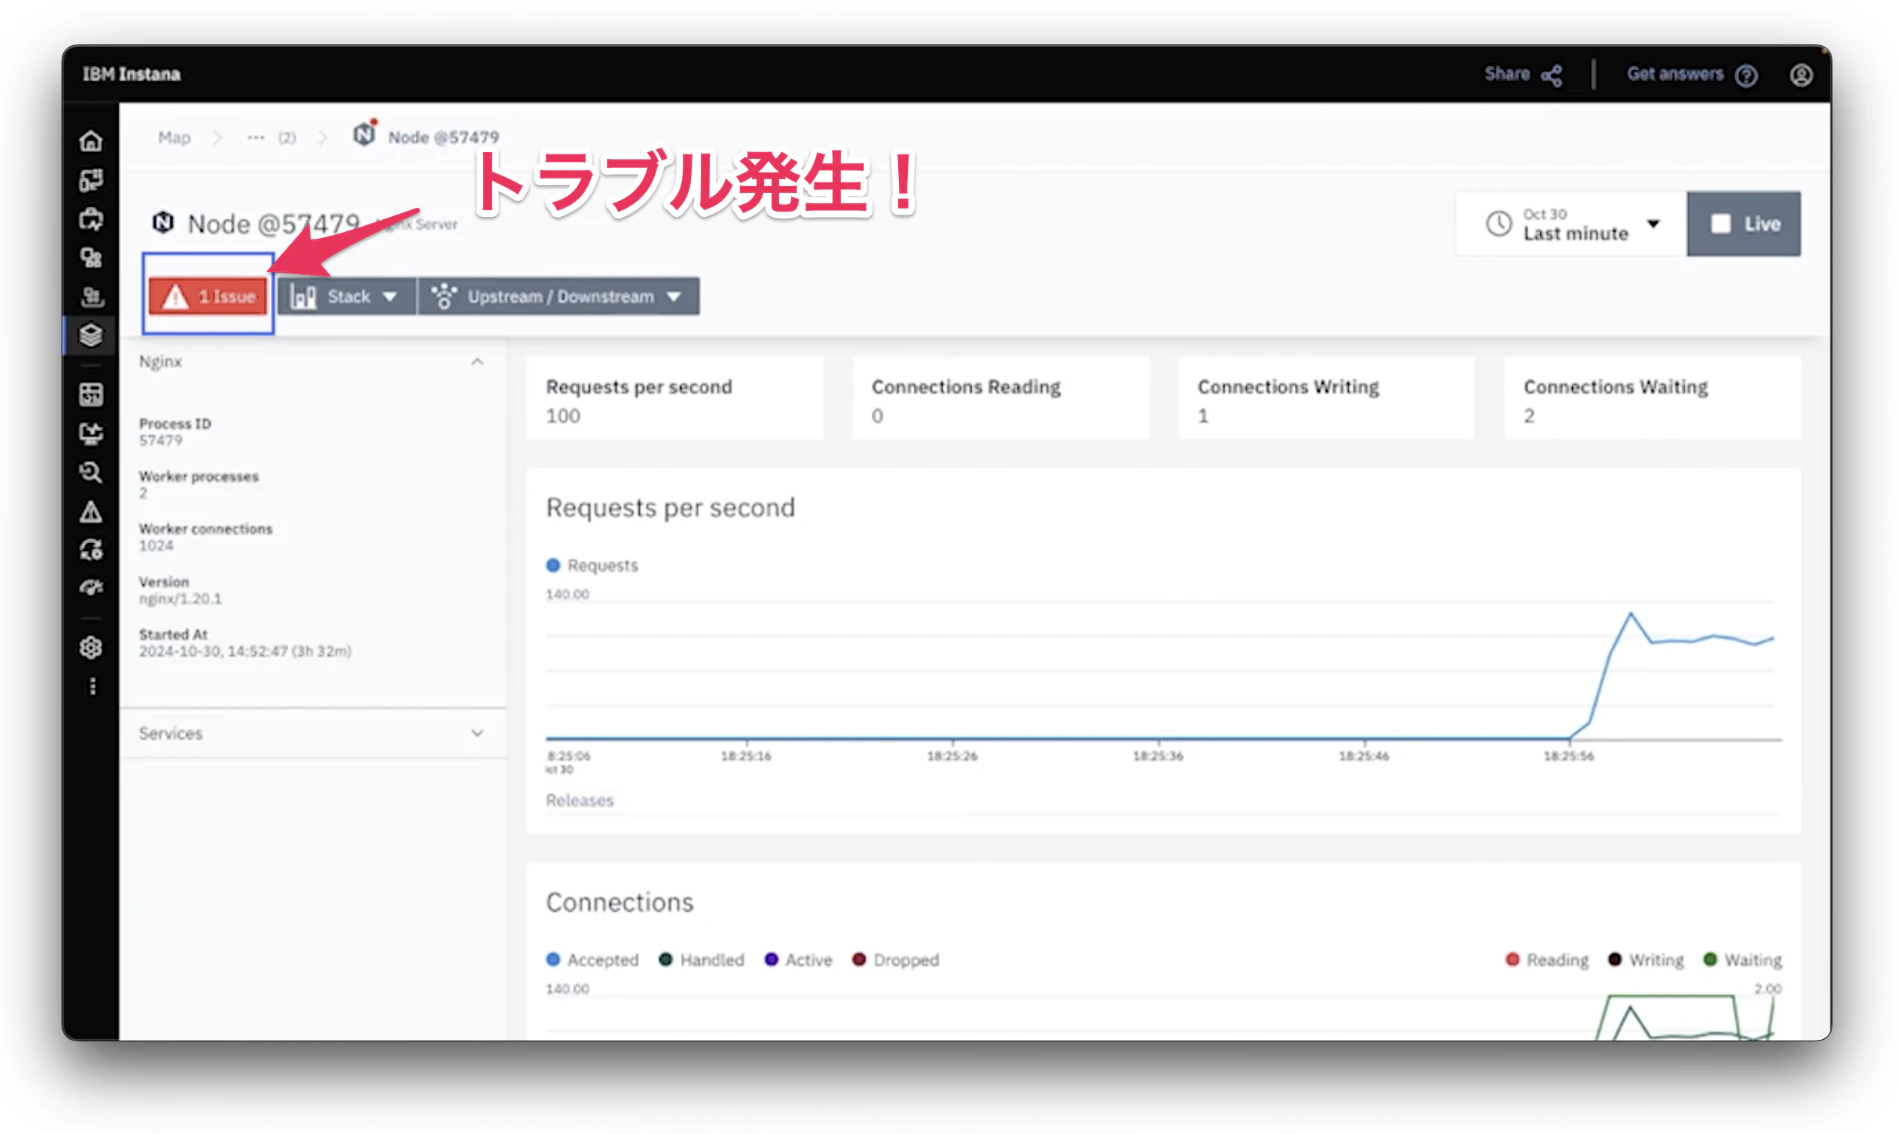
Task: Open Settings gear in the sidebar
Action: point(91,647)
